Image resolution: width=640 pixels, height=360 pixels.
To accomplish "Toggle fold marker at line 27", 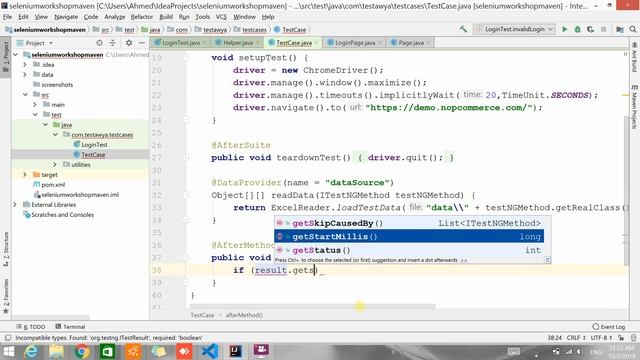I will [x=185, y=158].
